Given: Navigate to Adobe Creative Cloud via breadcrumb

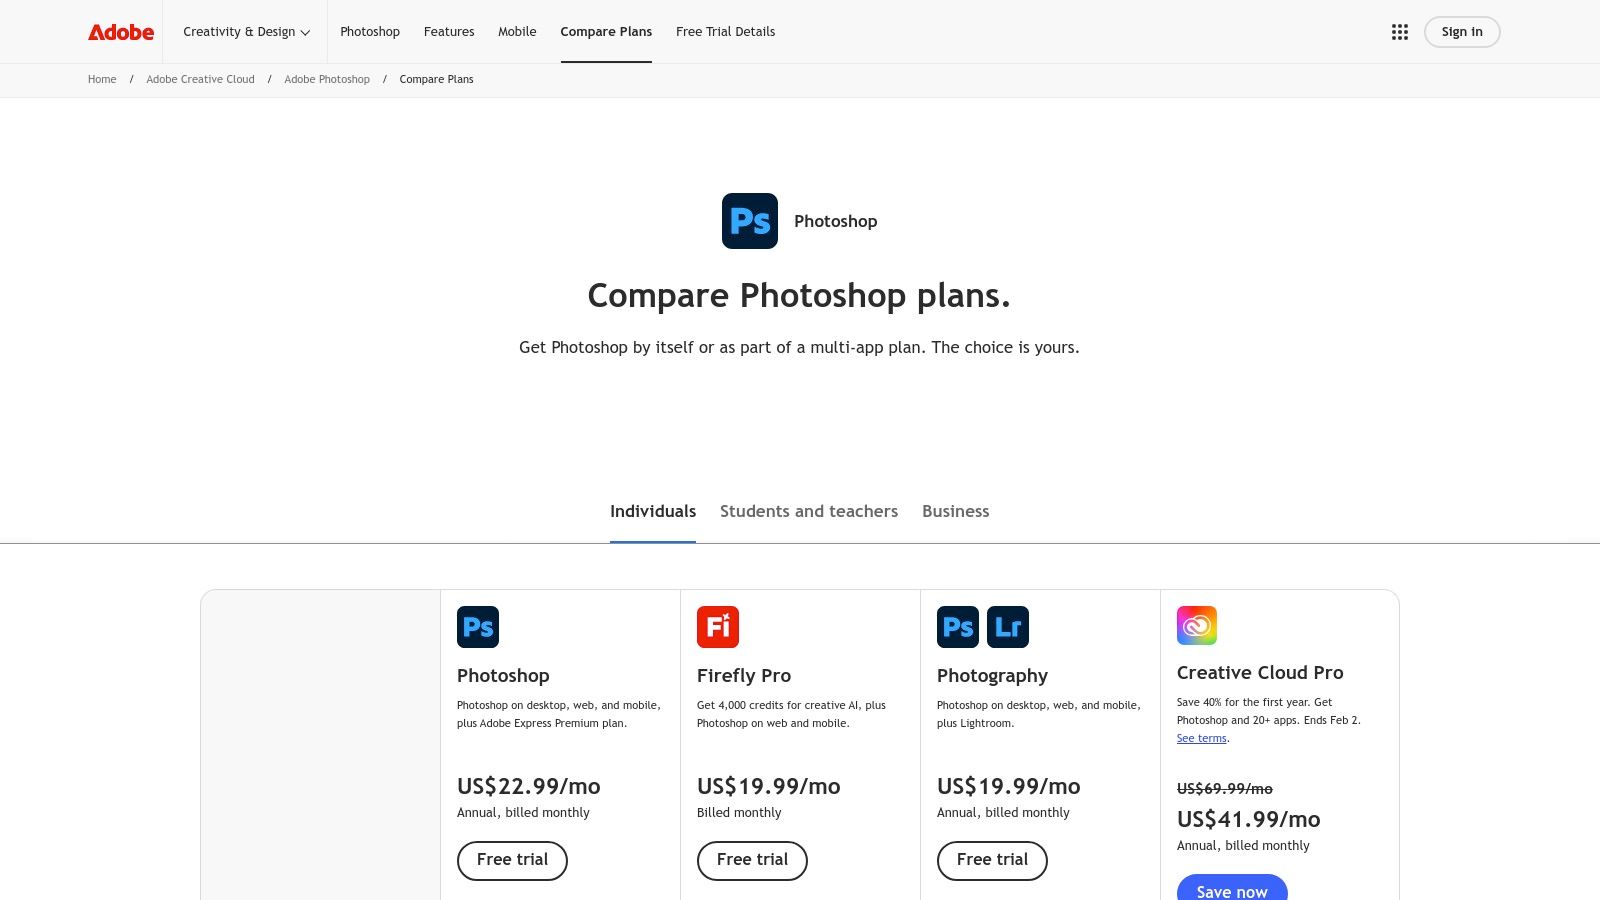Looking at the screenshot, I should (200, 79).
